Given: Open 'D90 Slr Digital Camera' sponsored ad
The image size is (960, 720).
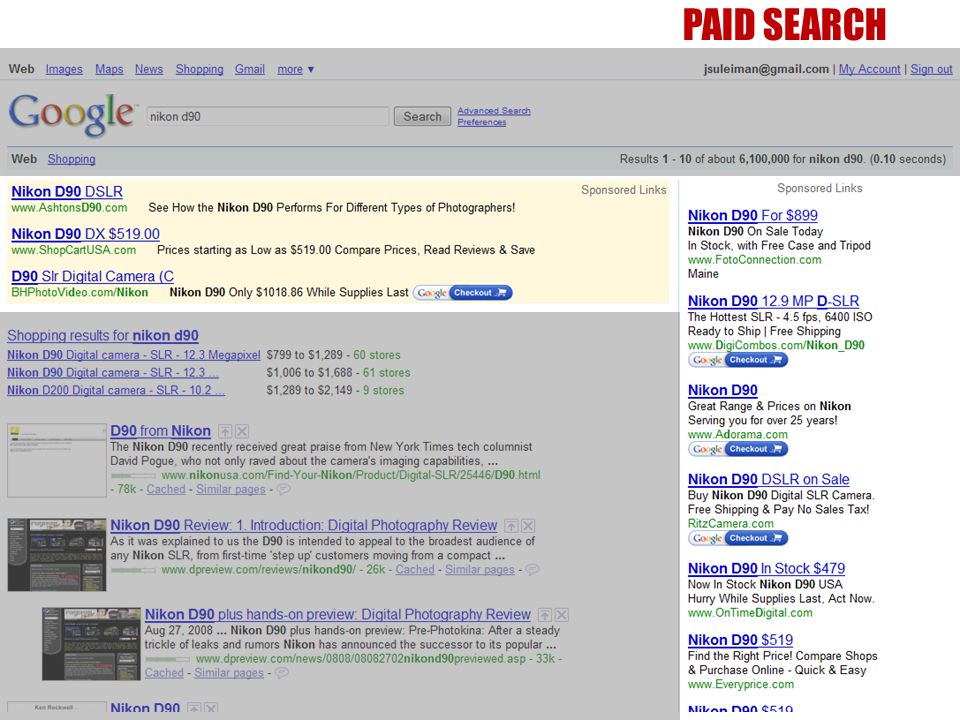Looking at the screenshot, I should point(92,276).
